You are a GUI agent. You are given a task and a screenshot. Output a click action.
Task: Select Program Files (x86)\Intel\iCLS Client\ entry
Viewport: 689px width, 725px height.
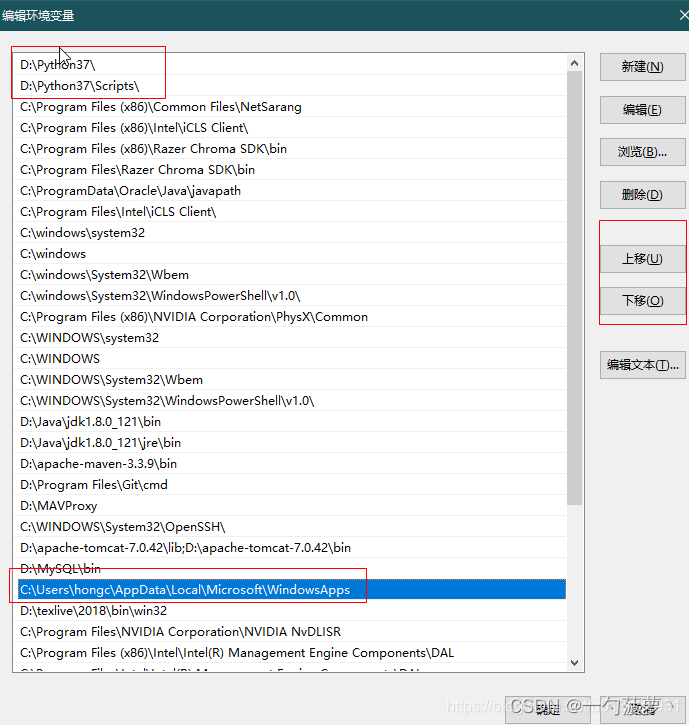(x=289, y=128)
